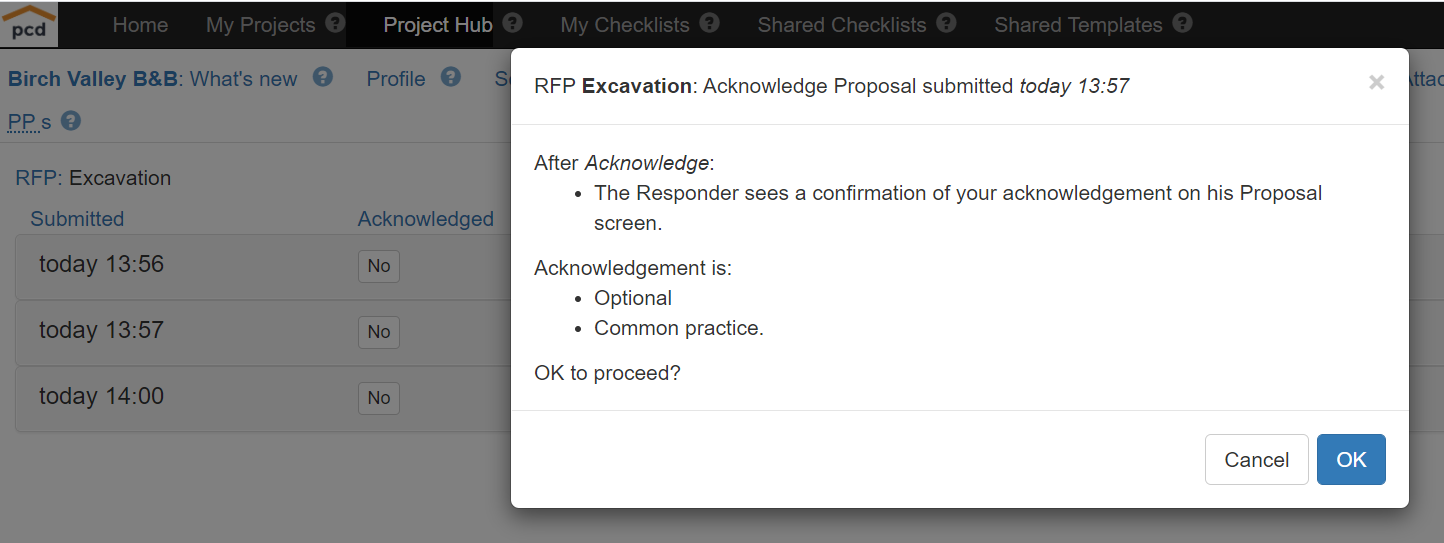Image resolution: width=1444 pixels, height=543 pixels.
Task: Cancel the Acknowledge Proposal dialog
Action: 1257,459
